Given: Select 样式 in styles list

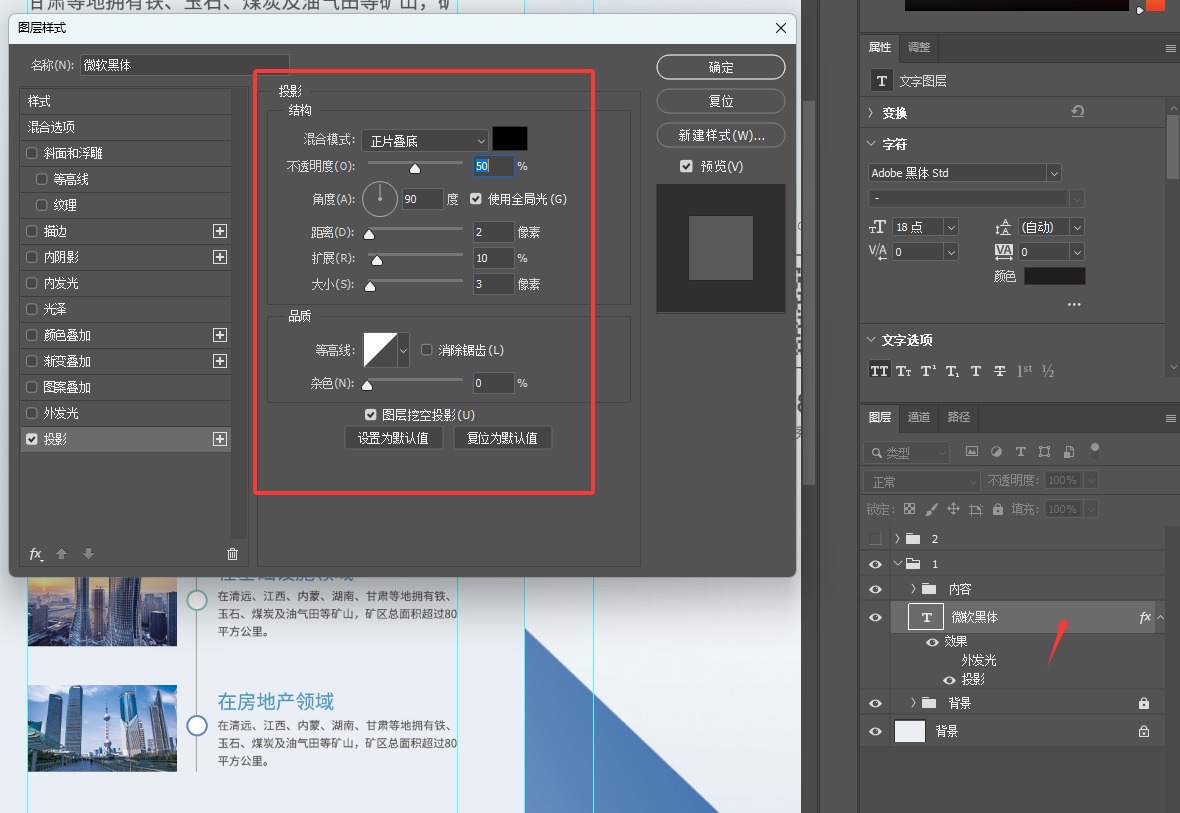Looking at the screenshot, I should [126, 101].
